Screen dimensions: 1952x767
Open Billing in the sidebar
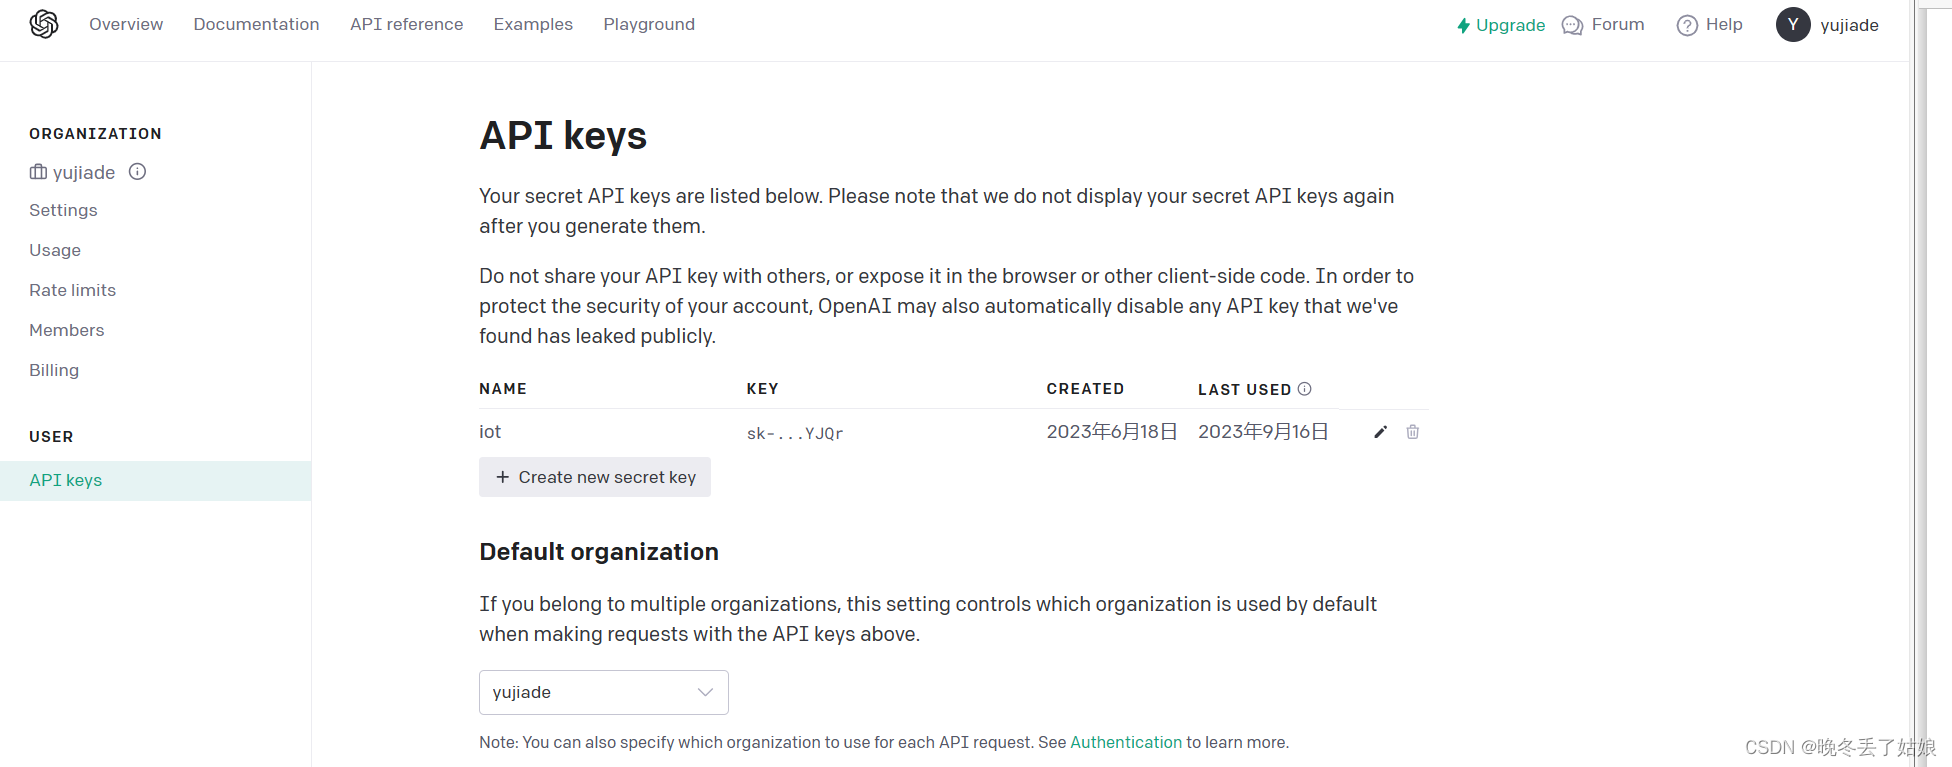[x=54, y=370]
